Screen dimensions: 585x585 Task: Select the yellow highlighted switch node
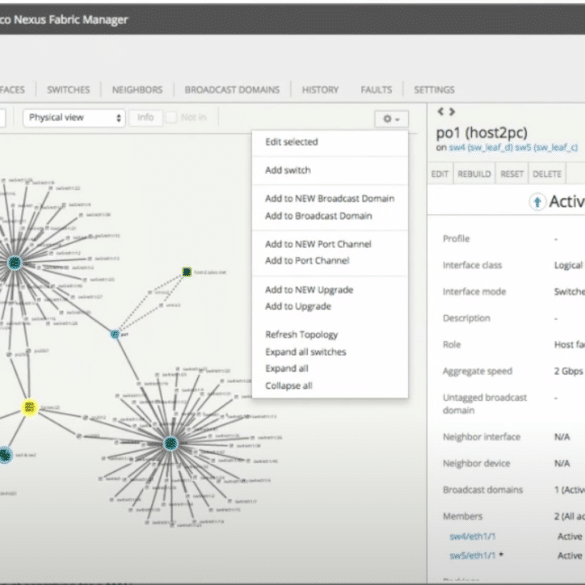[29, 407]
